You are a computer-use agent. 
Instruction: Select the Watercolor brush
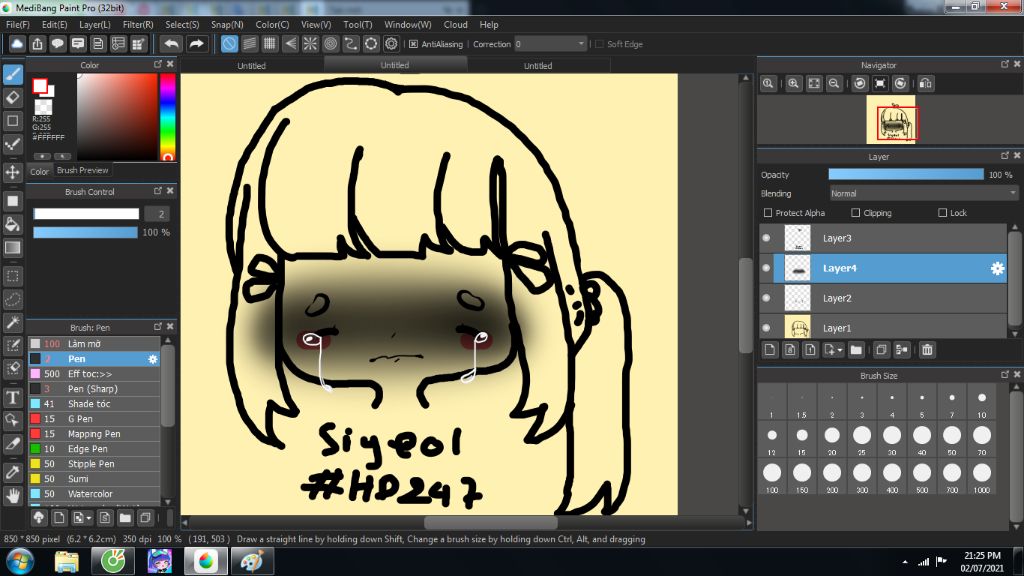pyautogui.click(x=94, y=494)
